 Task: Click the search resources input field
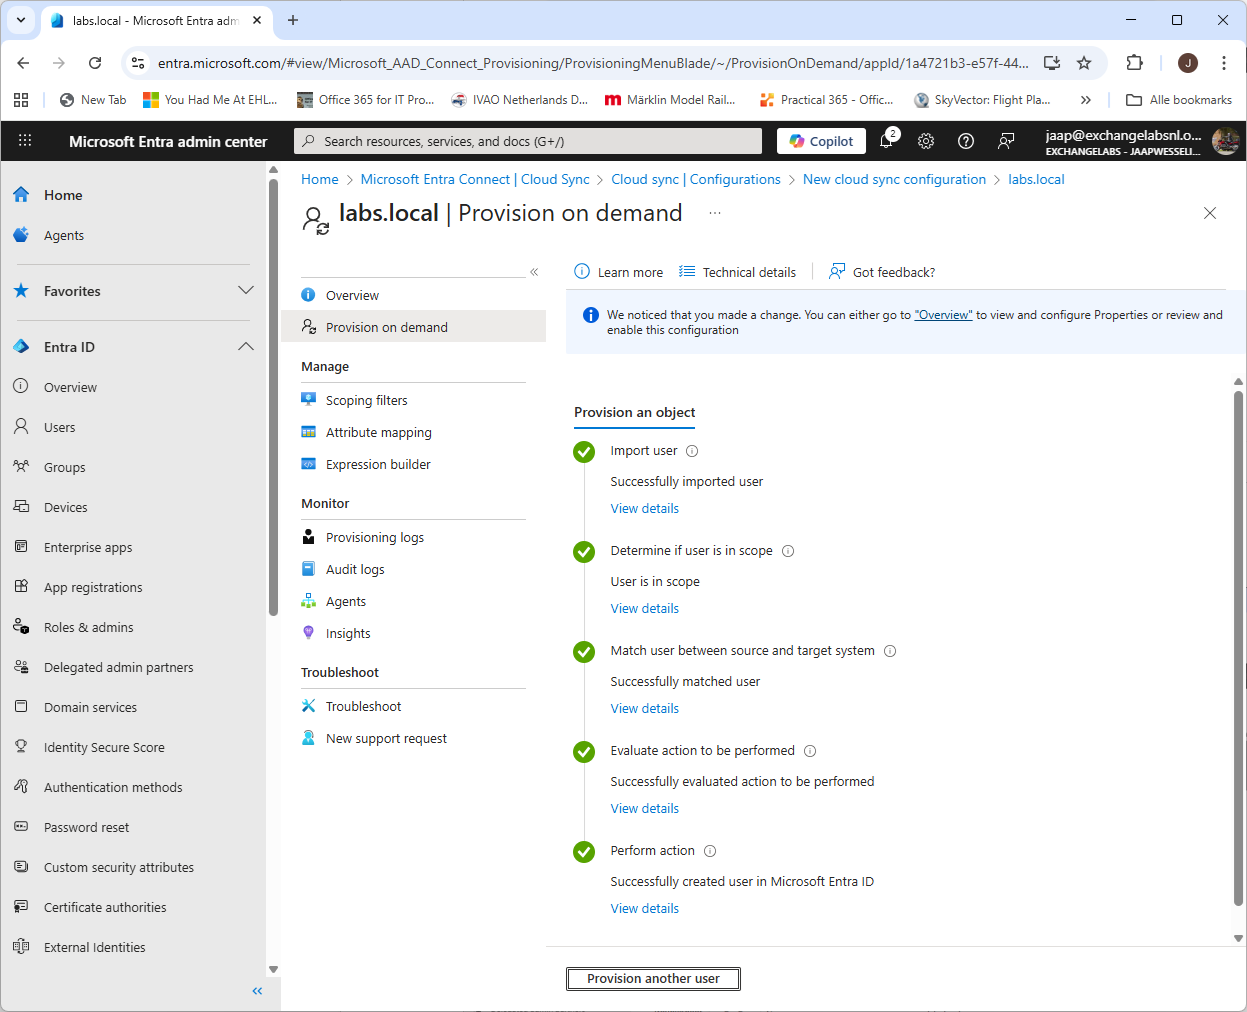click(530, 141)
